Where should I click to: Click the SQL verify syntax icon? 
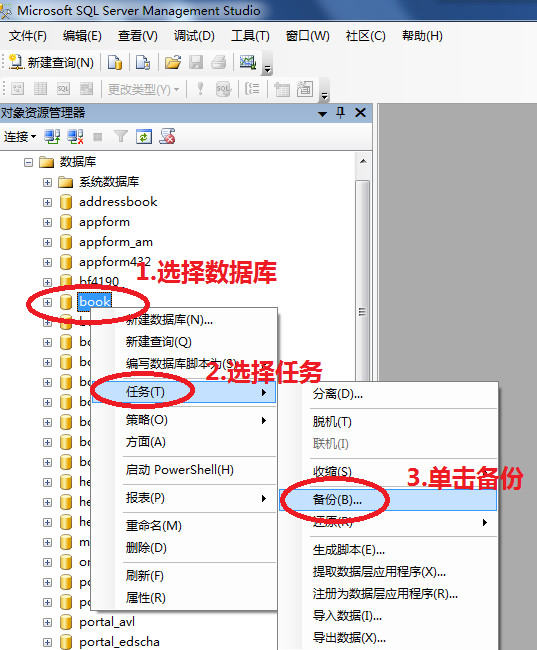223,89
